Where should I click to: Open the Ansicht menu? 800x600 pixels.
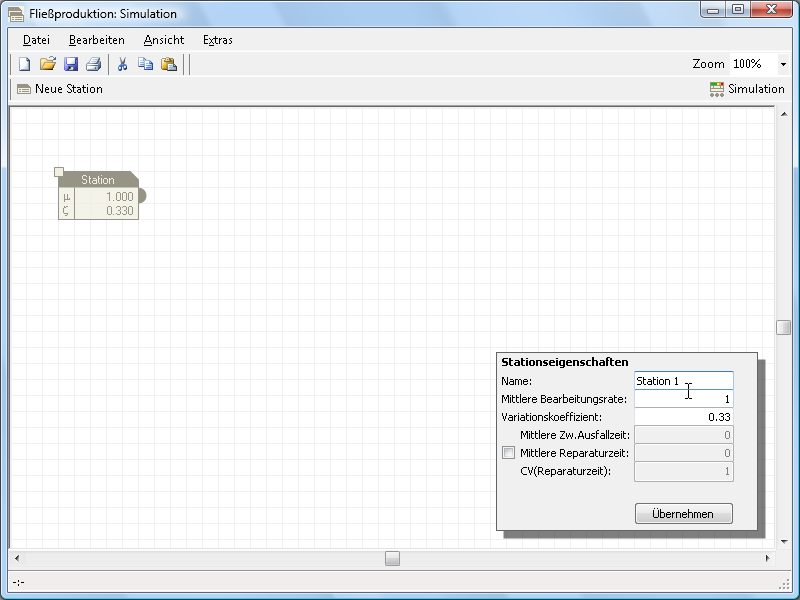(x=164, y=40)
